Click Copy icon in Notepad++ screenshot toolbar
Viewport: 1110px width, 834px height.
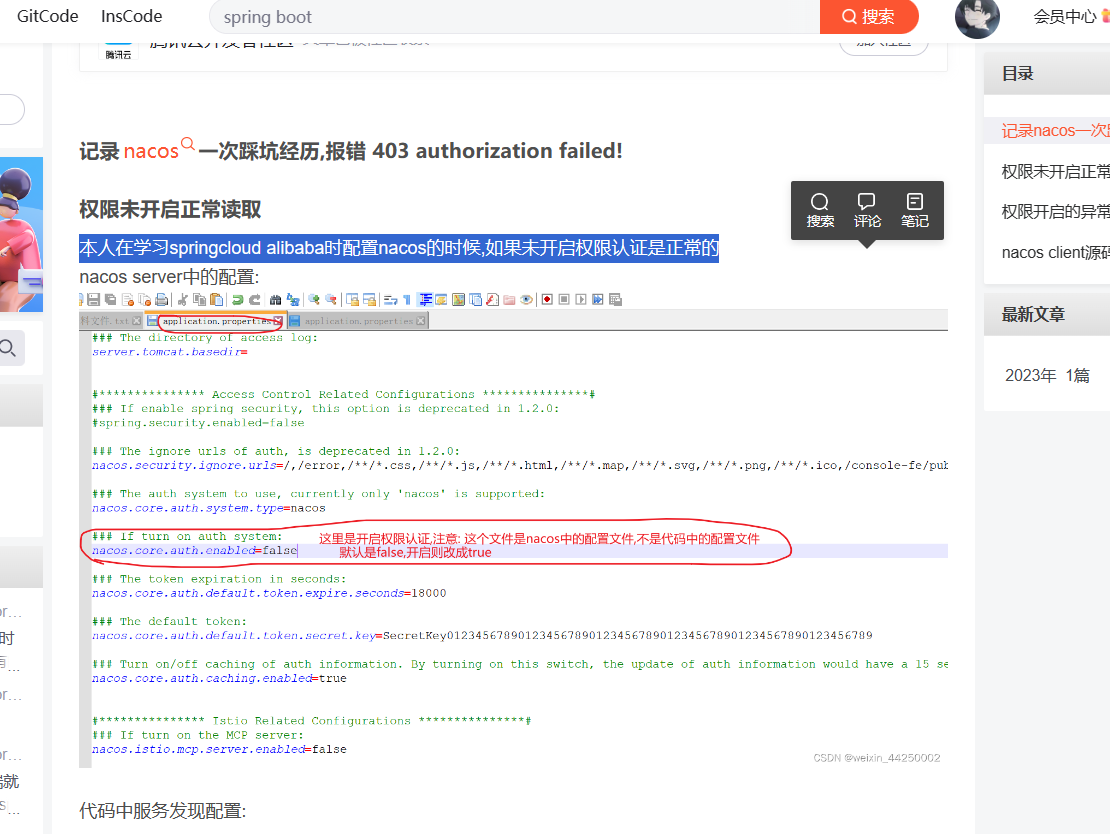point(200,299)
